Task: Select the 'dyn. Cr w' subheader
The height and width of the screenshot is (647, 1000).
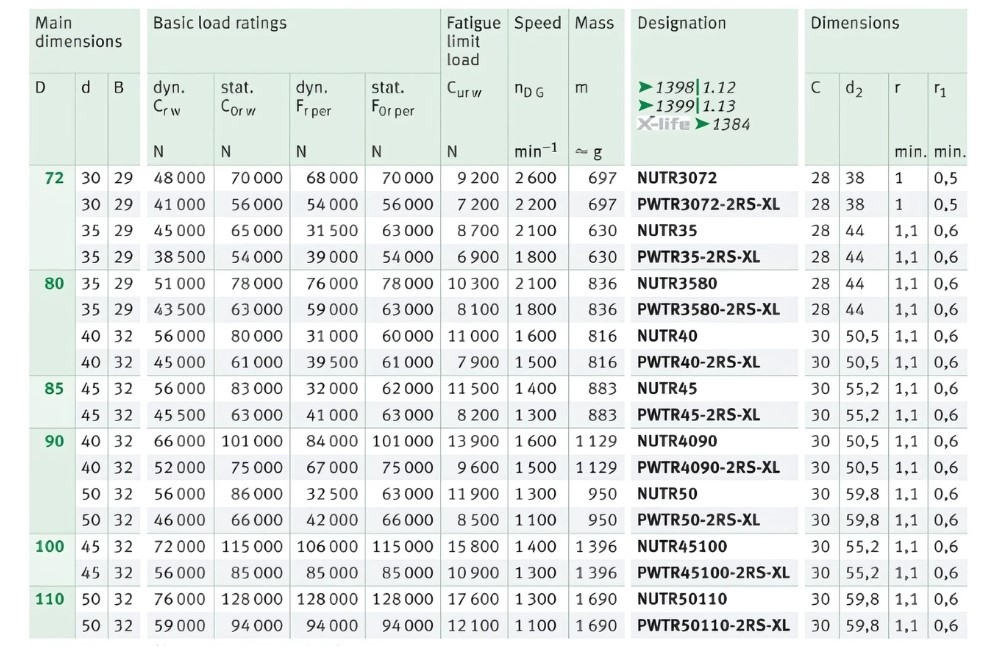Action: [x=169, y=98]
